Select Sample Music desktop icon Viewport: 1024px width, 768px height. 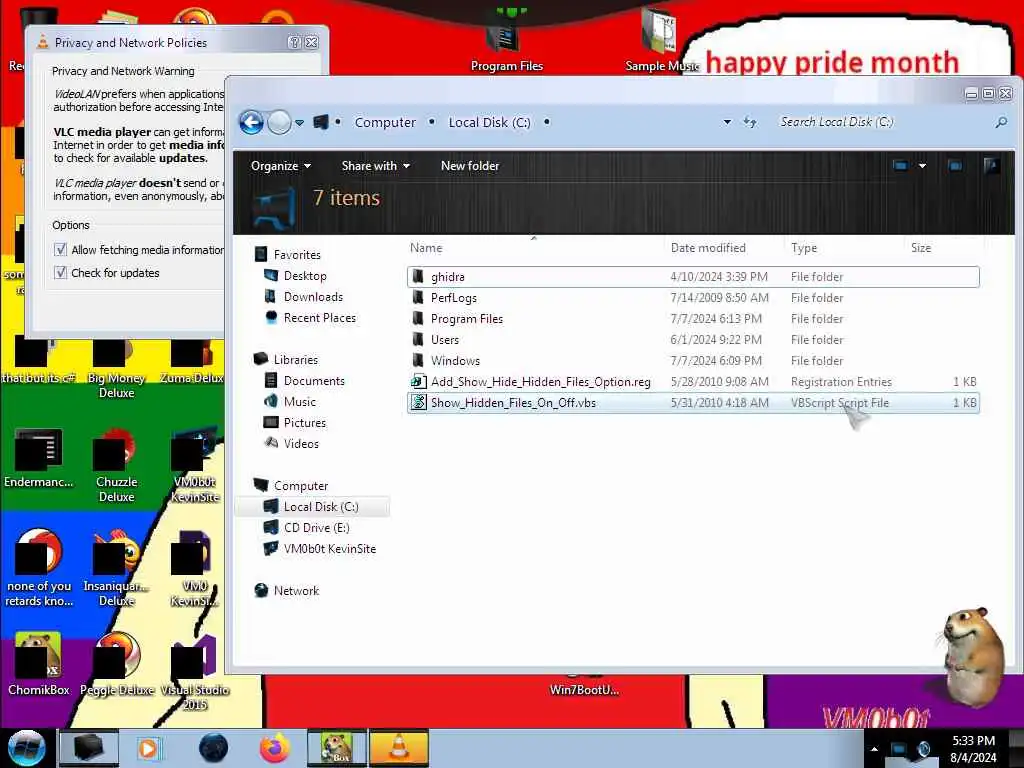661,39
